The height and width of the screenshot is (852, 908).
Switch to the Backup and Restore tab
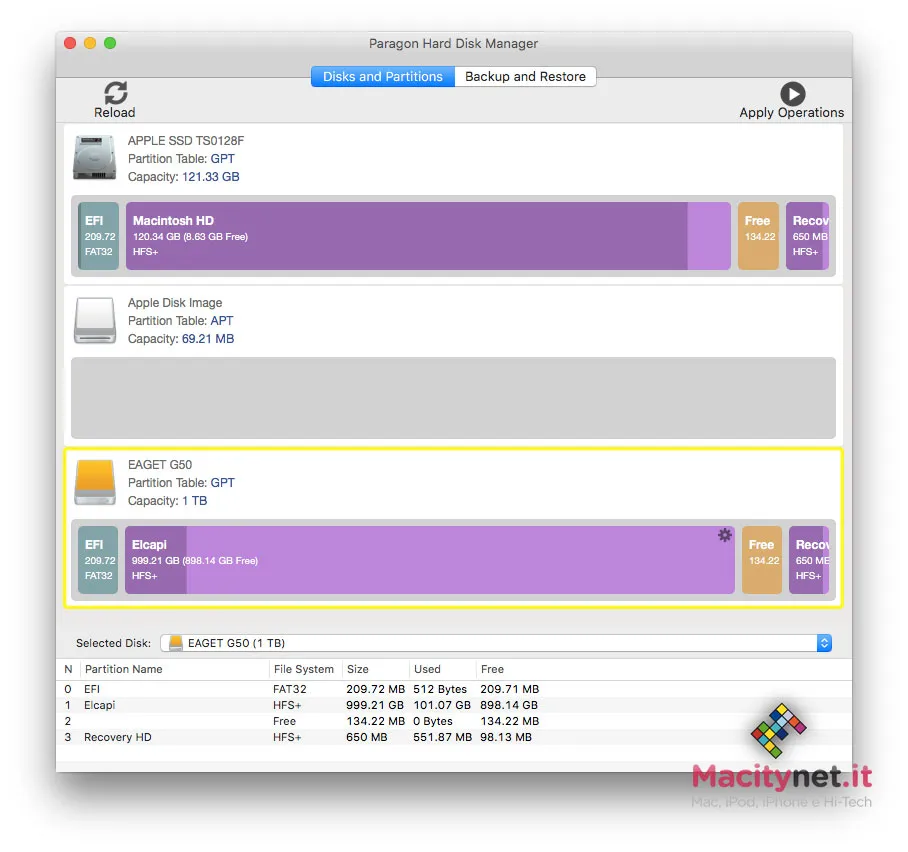[x=525, y=76]
